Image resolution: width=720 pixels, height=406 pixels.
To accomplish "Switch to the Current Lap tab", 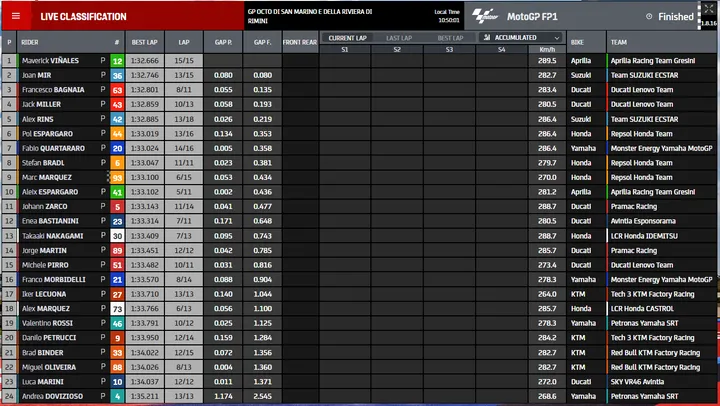I will coord(347,38).
